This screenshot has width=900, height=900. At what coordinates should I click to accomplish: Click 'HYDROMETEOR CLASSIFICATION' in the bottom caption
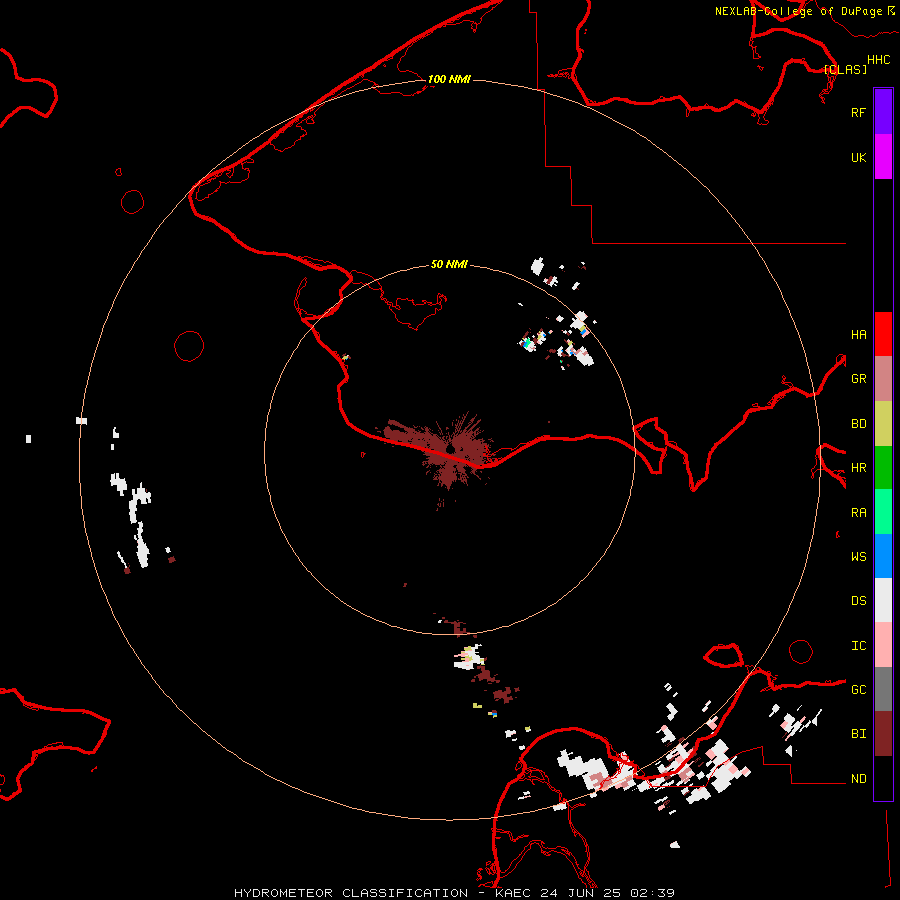click(351, 893)
